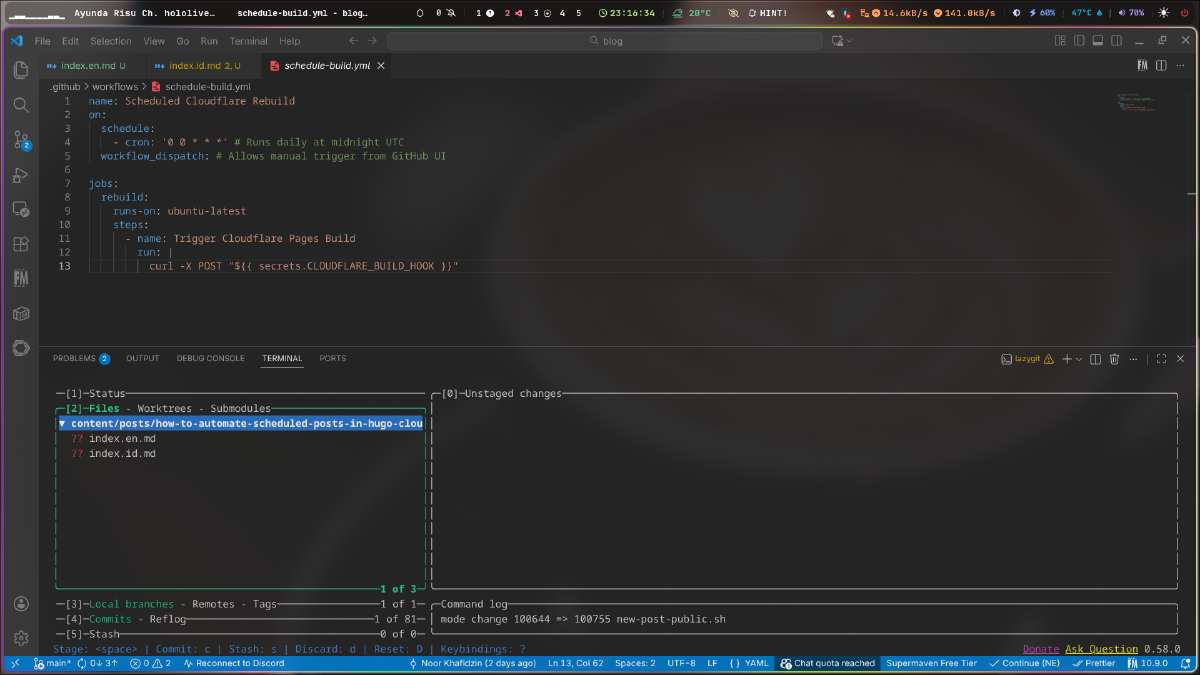Viewport: 1200px width, 675px height.
Task: Toggle the secondary sidebar layout button
Action: point(1117,41)
